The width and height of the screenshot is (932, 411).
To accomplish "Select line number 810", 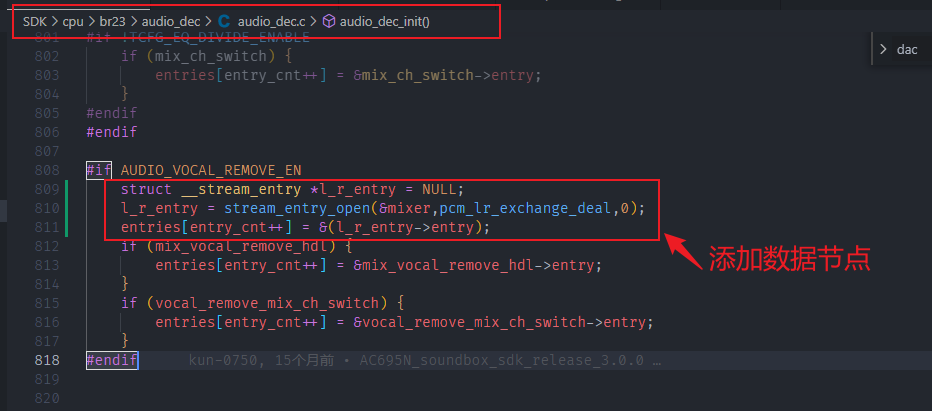I will [x=47, y=208].
